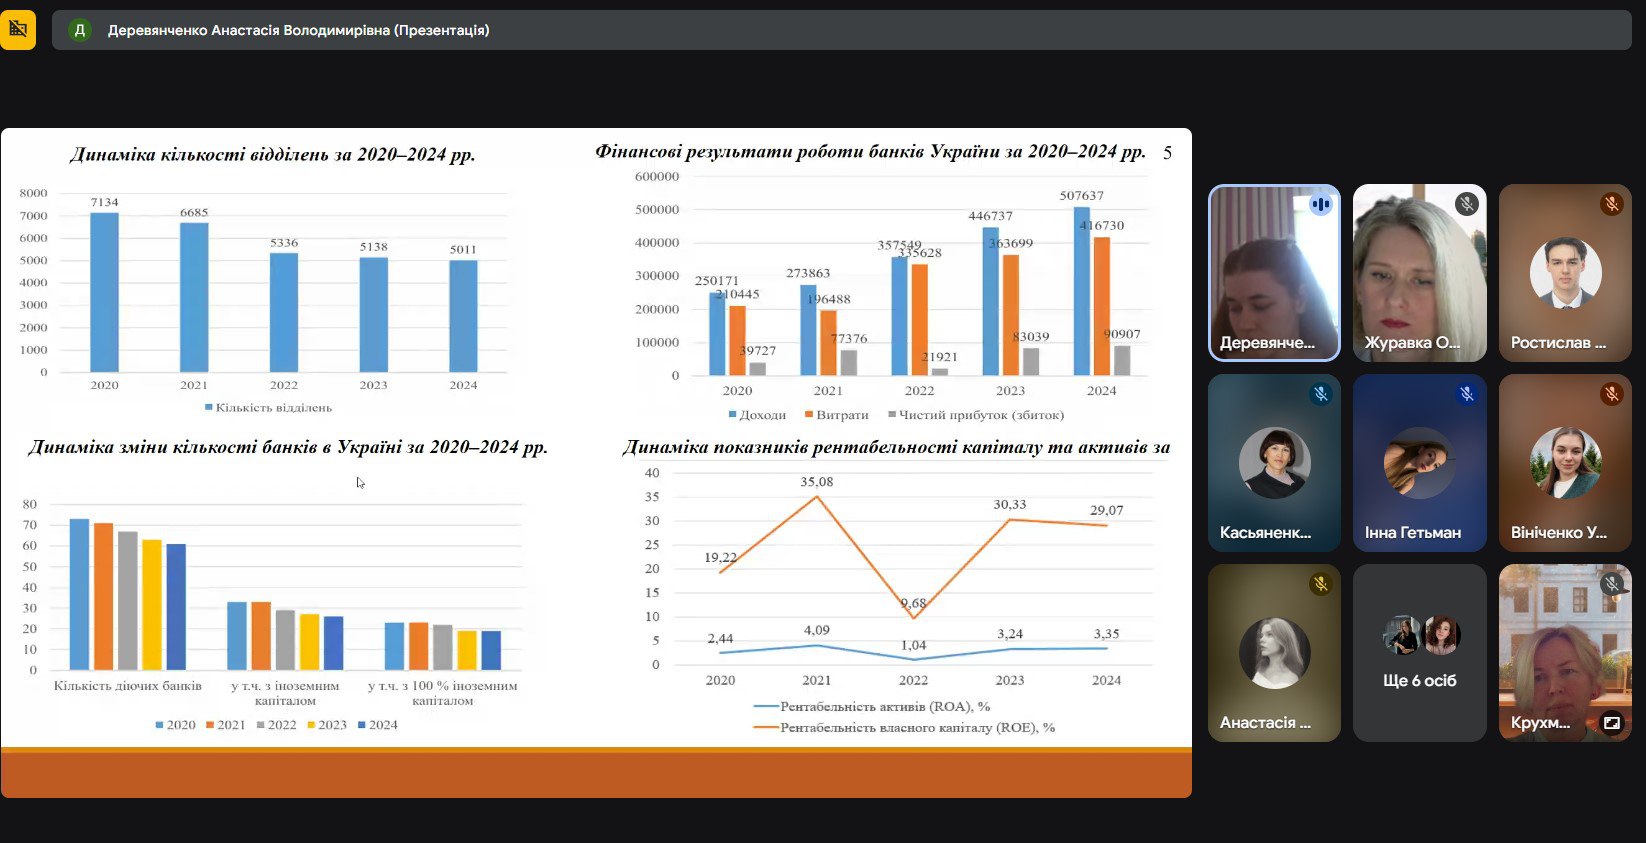Click heading "Динаміка зміни кількості банків в Україні"
1646x843 pixels.
(288, 447)
